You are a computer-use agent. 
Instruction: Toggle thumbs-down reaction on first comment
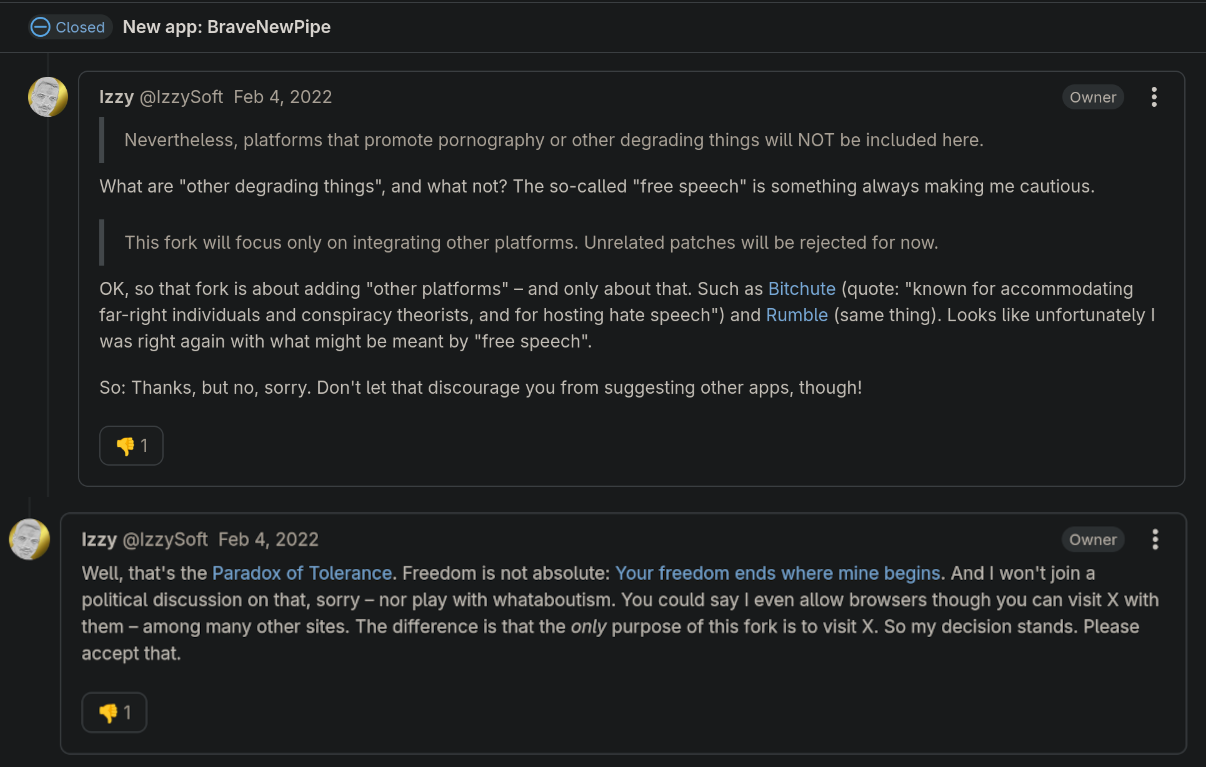click(131, 446)
